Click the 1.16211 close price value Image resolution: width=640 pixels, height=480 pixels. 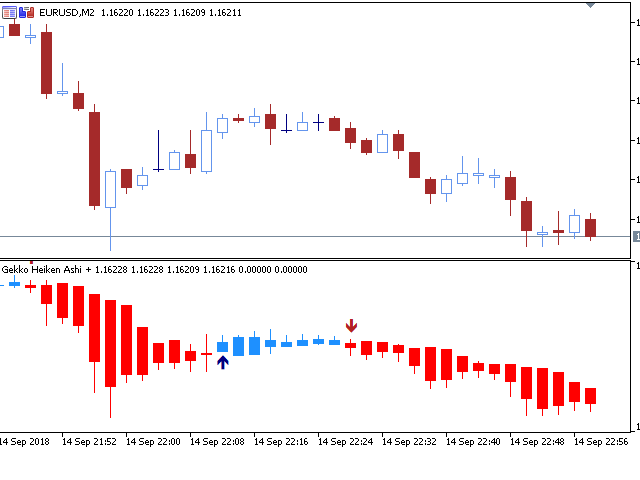[225, 13]
